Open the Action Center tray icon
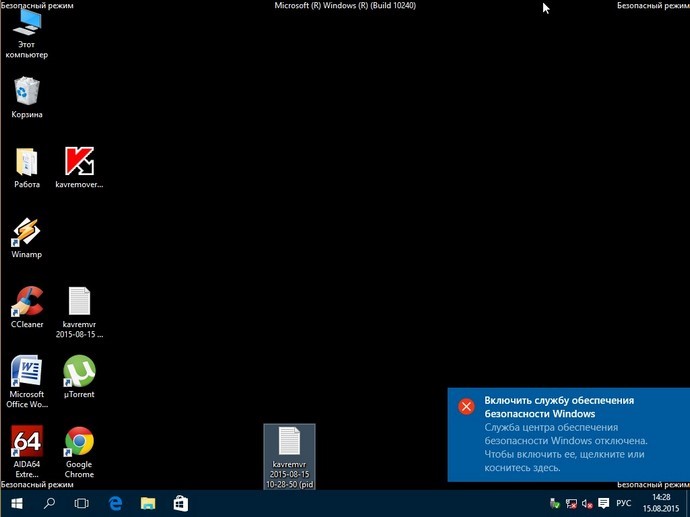 604,503
